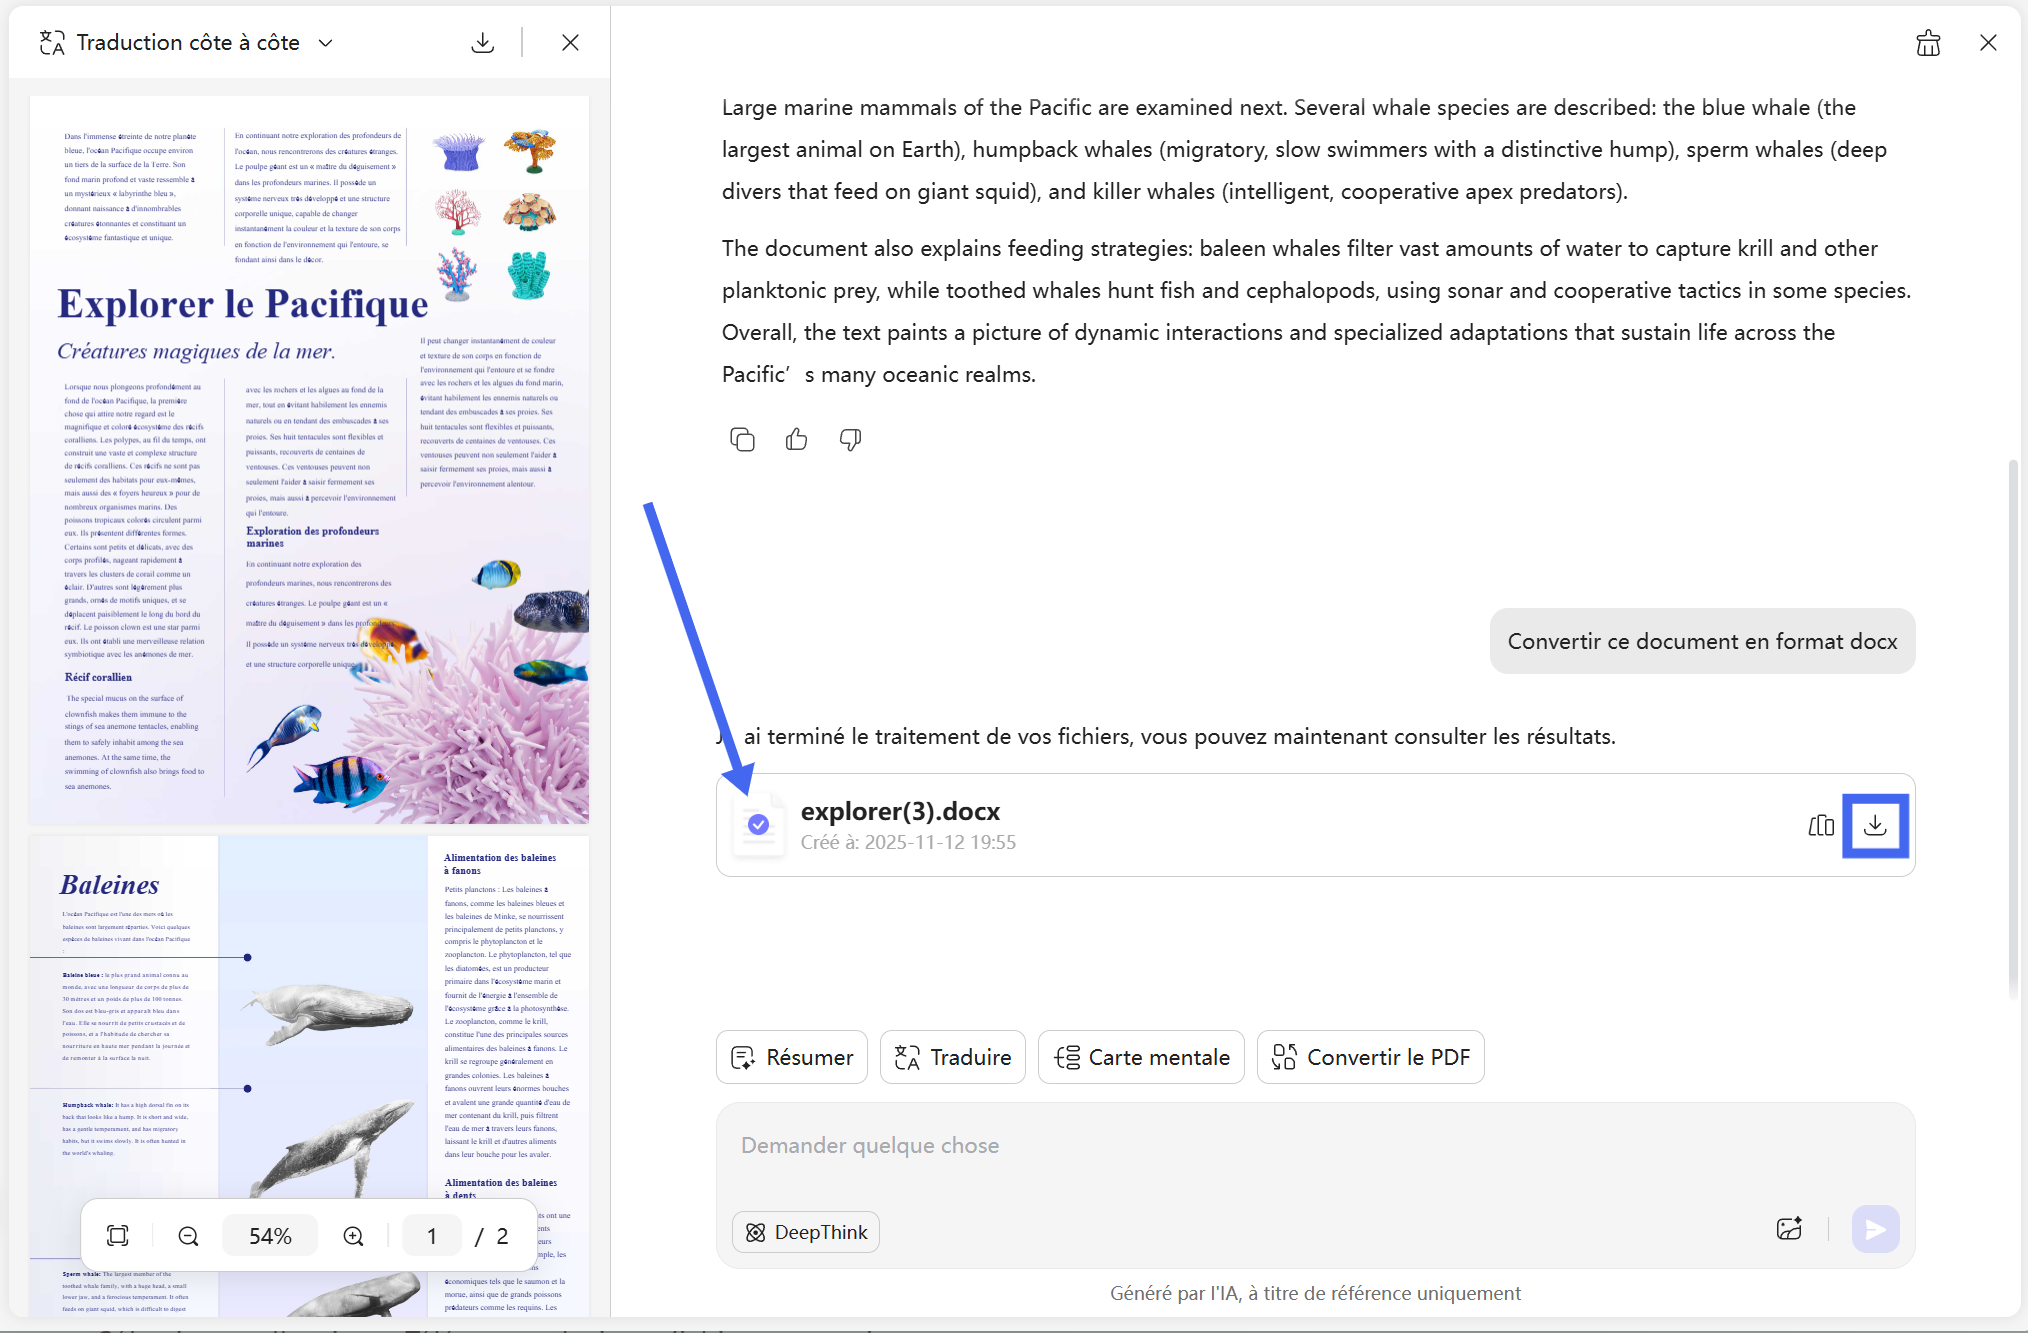Viewport: 2028px width, 1333px height.
Task: Expand the Traduction côte à côte dropdown
Action: tap(325, 43)
